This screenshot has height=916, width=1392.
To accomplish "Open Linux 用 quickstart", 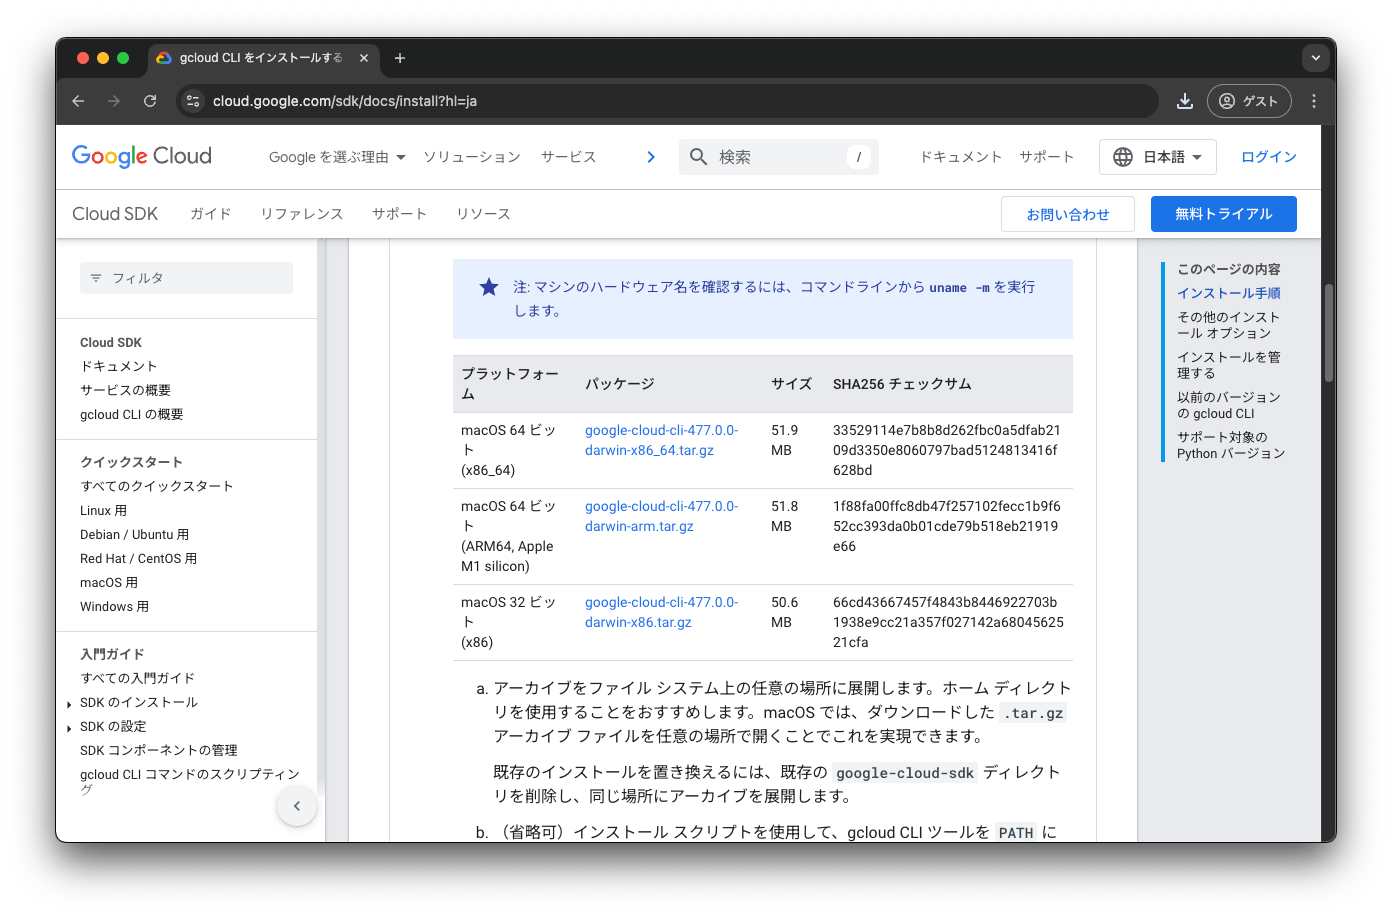I will [104, 510].
